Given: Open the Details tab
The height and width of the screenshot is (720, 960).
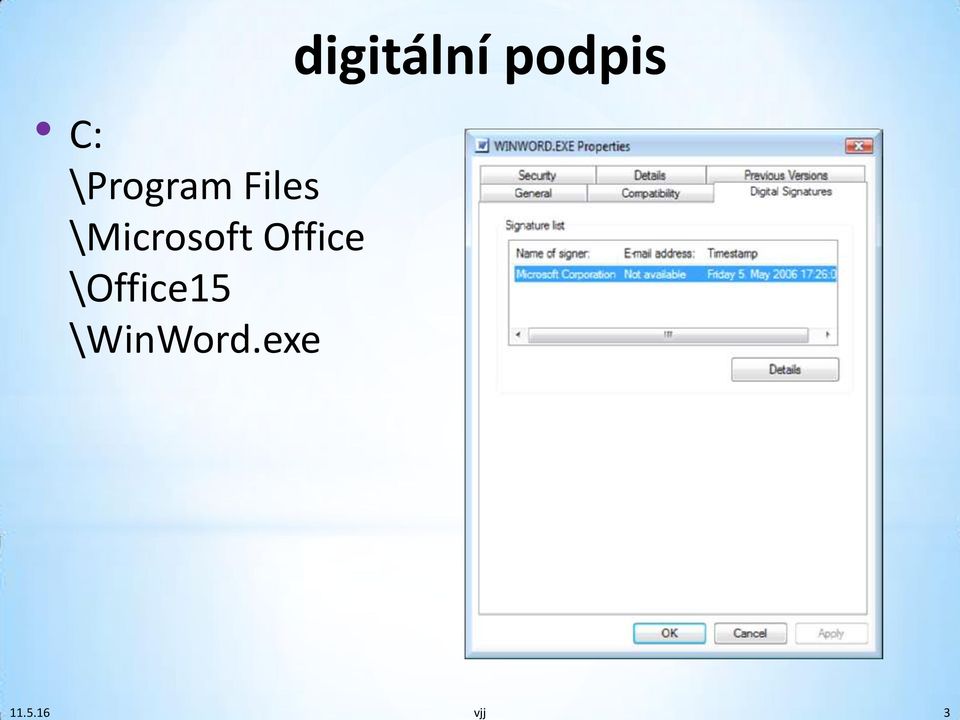Looking at the screenshot, I should pos(650,175).
